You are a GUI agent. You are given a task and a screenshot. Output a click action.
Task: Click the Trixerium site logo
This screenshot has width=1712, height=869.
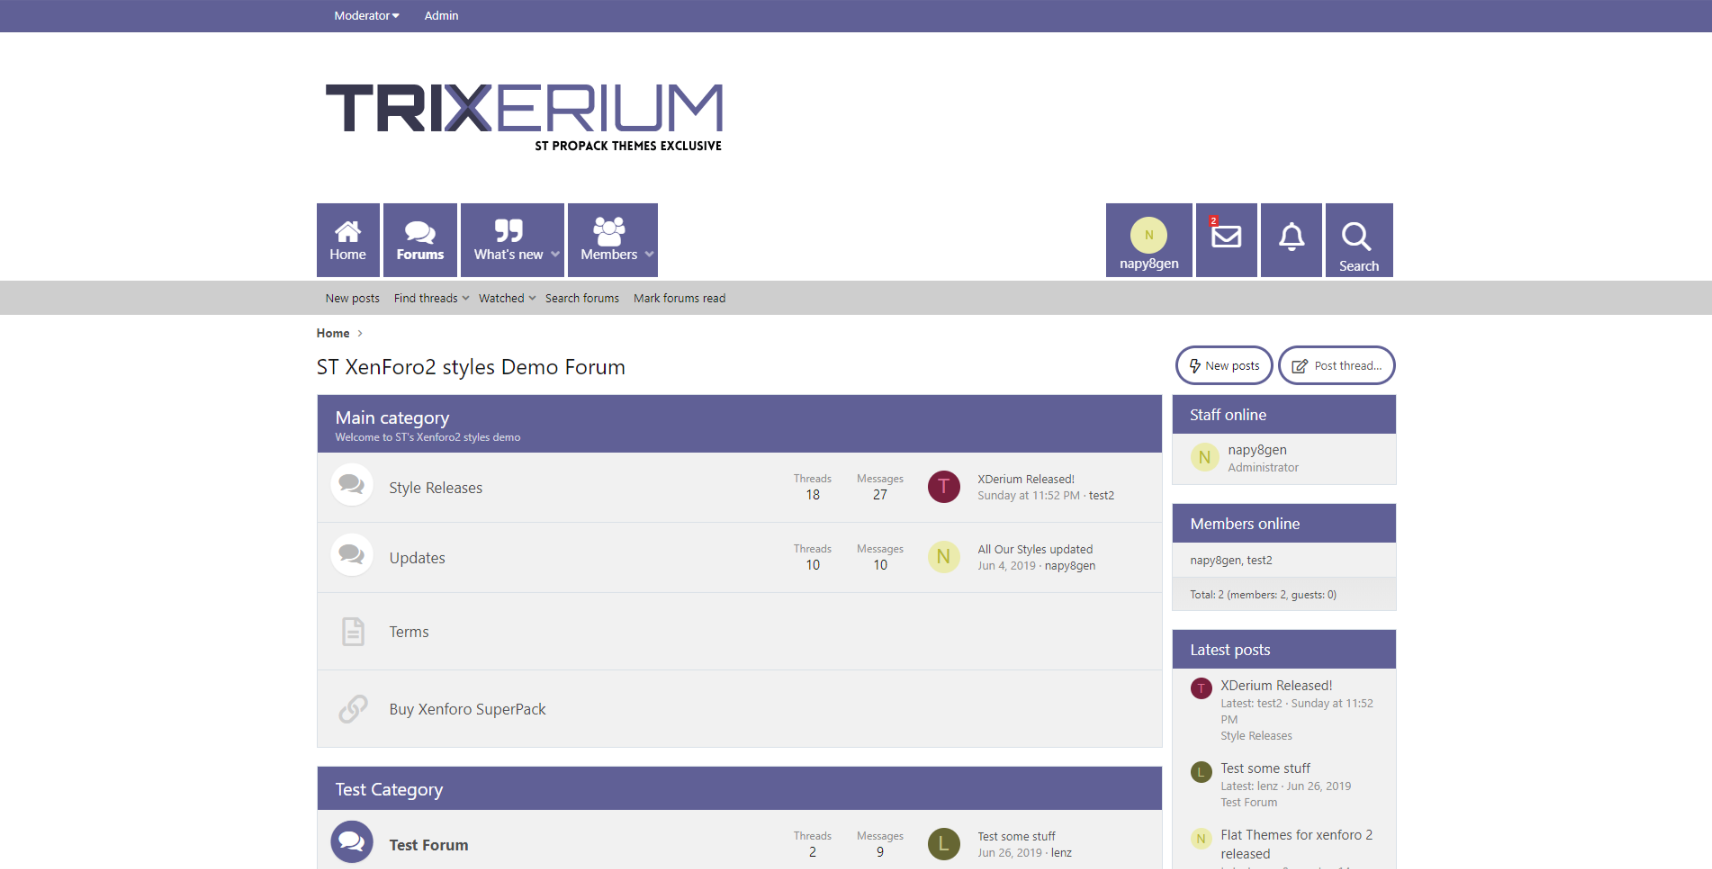point(524,117)
